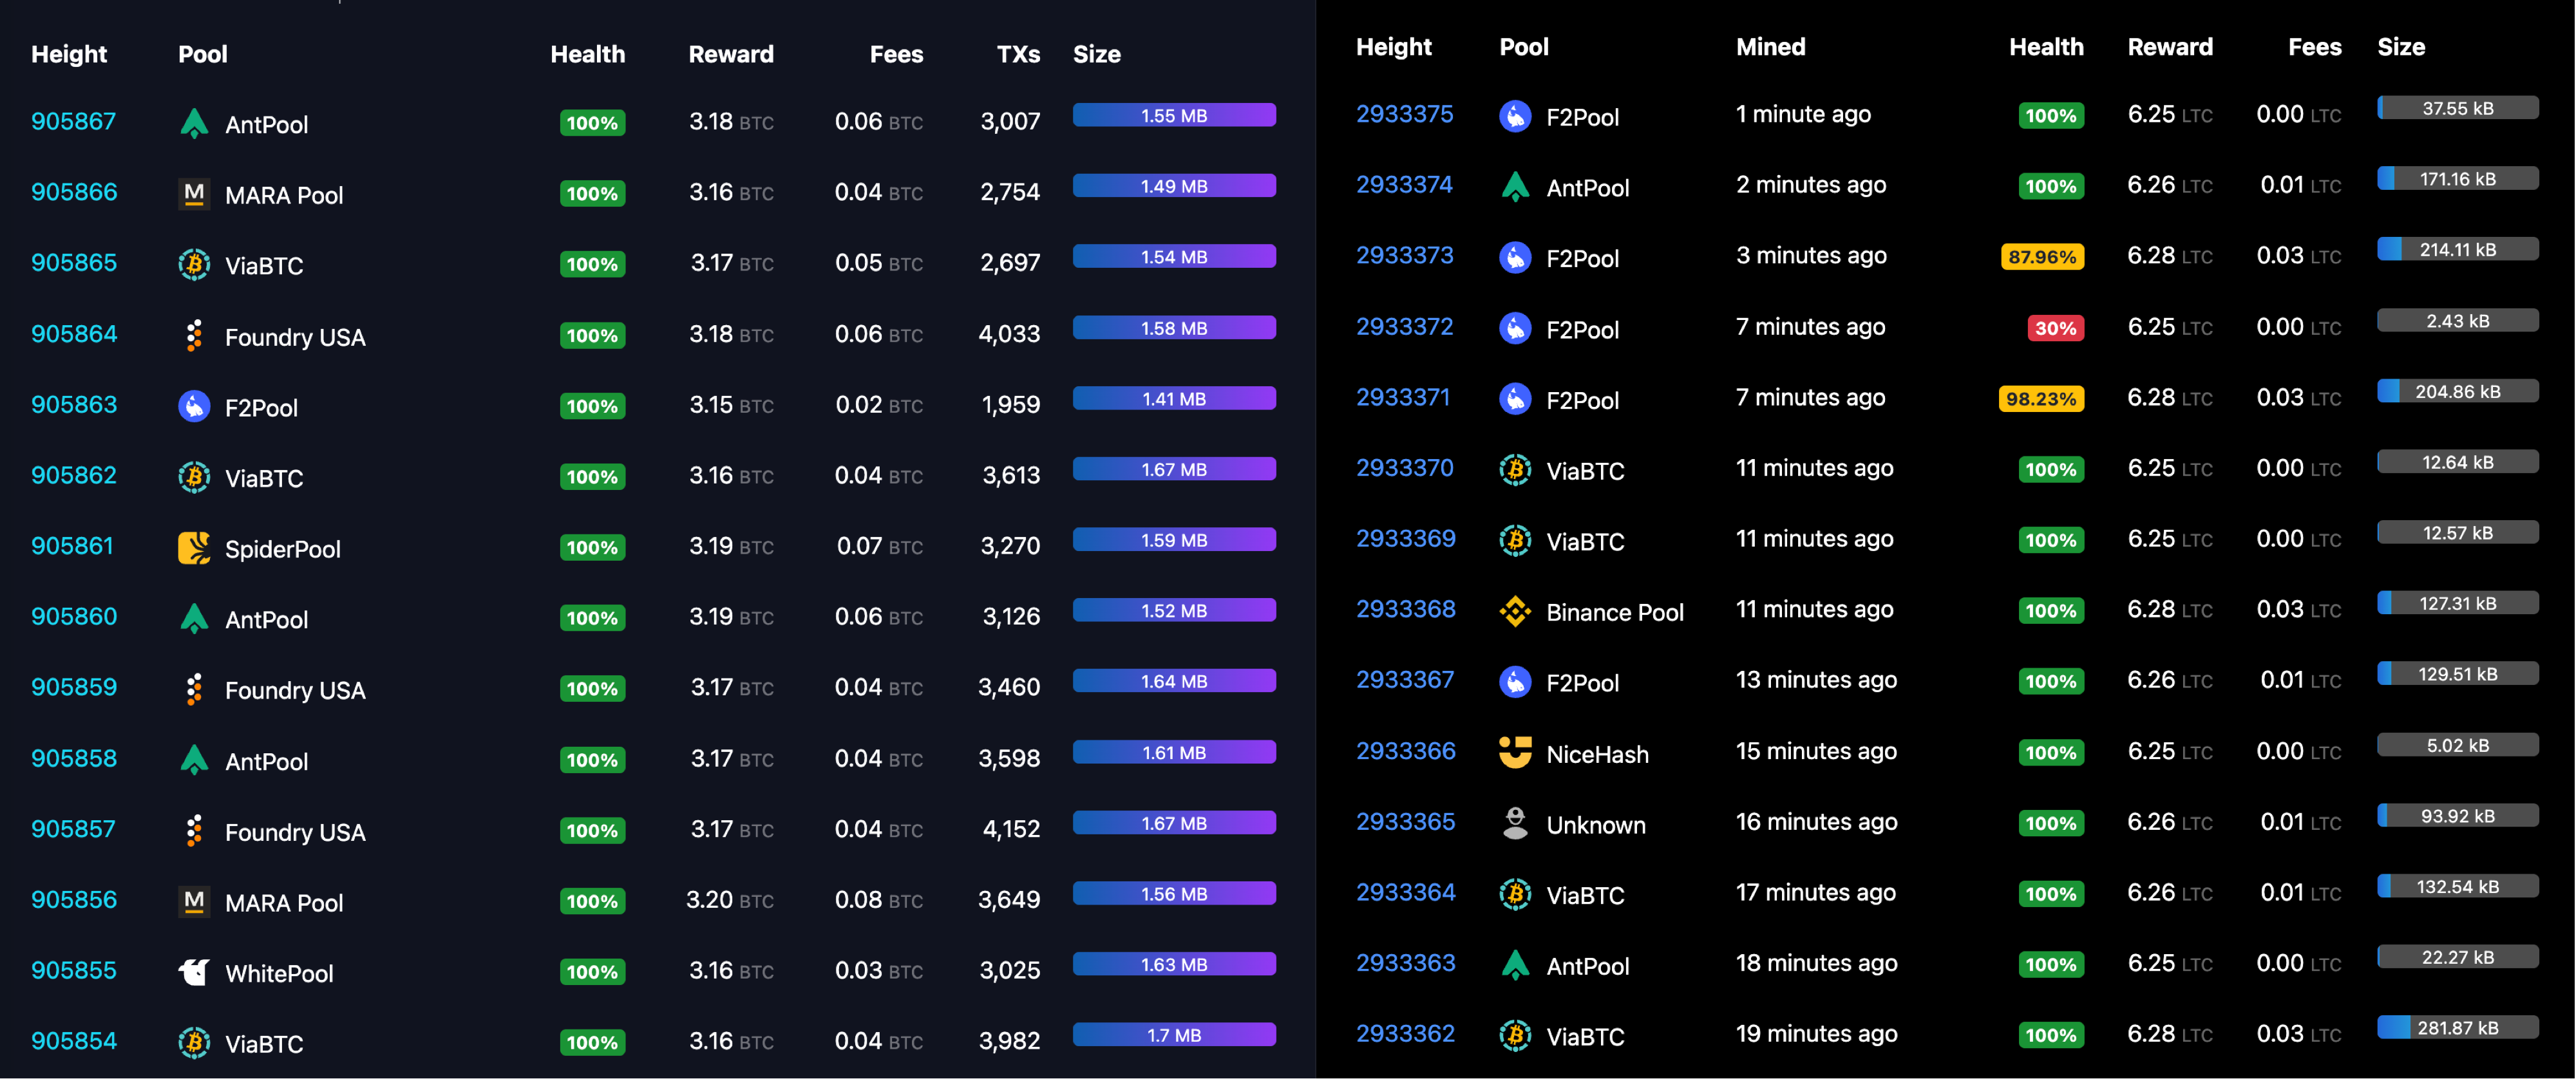Click the TXs column header
Image resolution: width=2576 pixels, height=1079 pixels.
point(1018,54)
